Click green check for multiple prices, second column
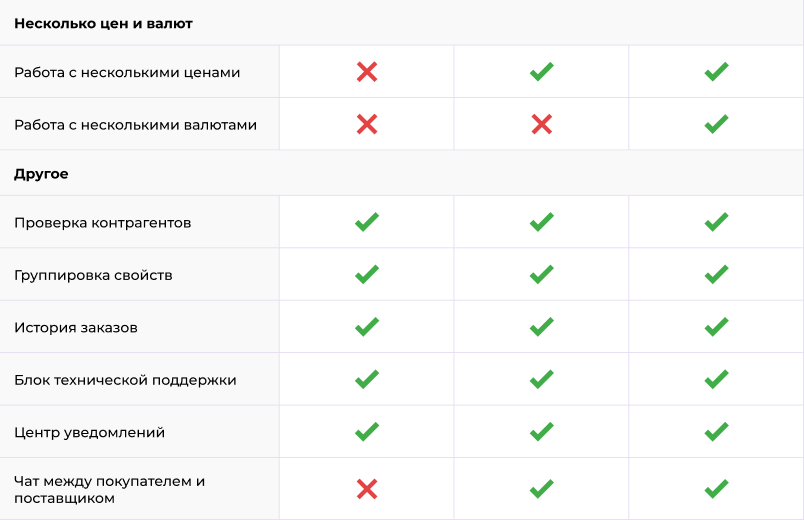Viewport: 804px width, 520px height. pyautogui.click(x=541, y=72)
